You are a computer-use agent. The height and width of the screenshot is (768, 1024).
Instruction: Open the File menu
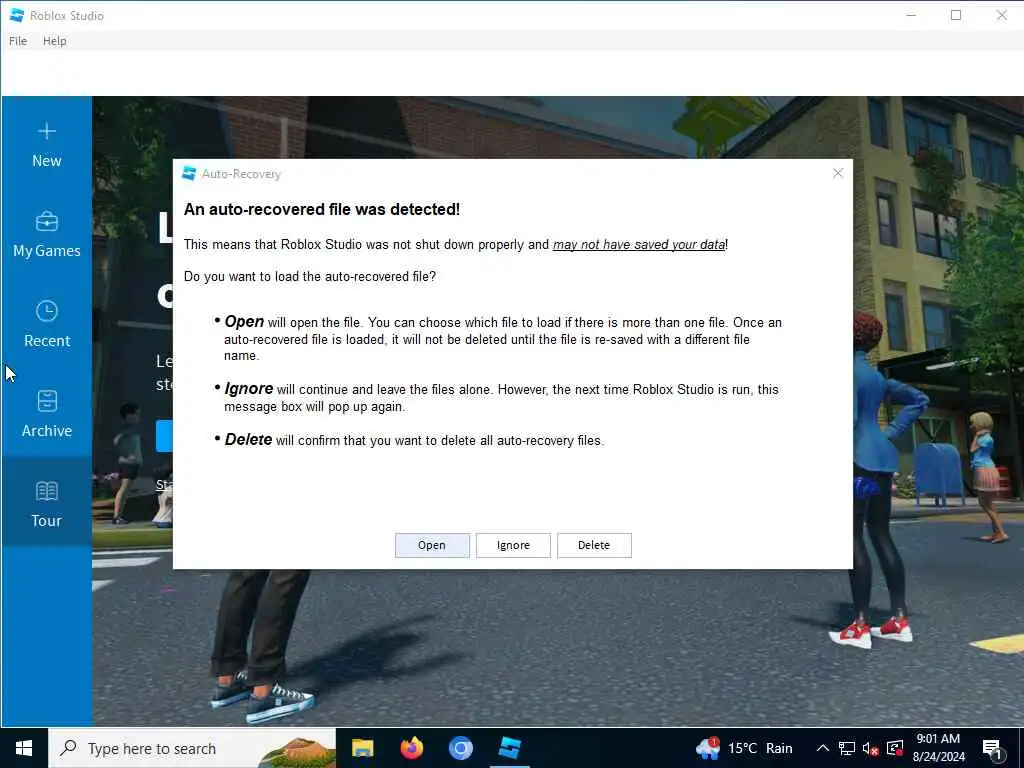pos(18,40)
